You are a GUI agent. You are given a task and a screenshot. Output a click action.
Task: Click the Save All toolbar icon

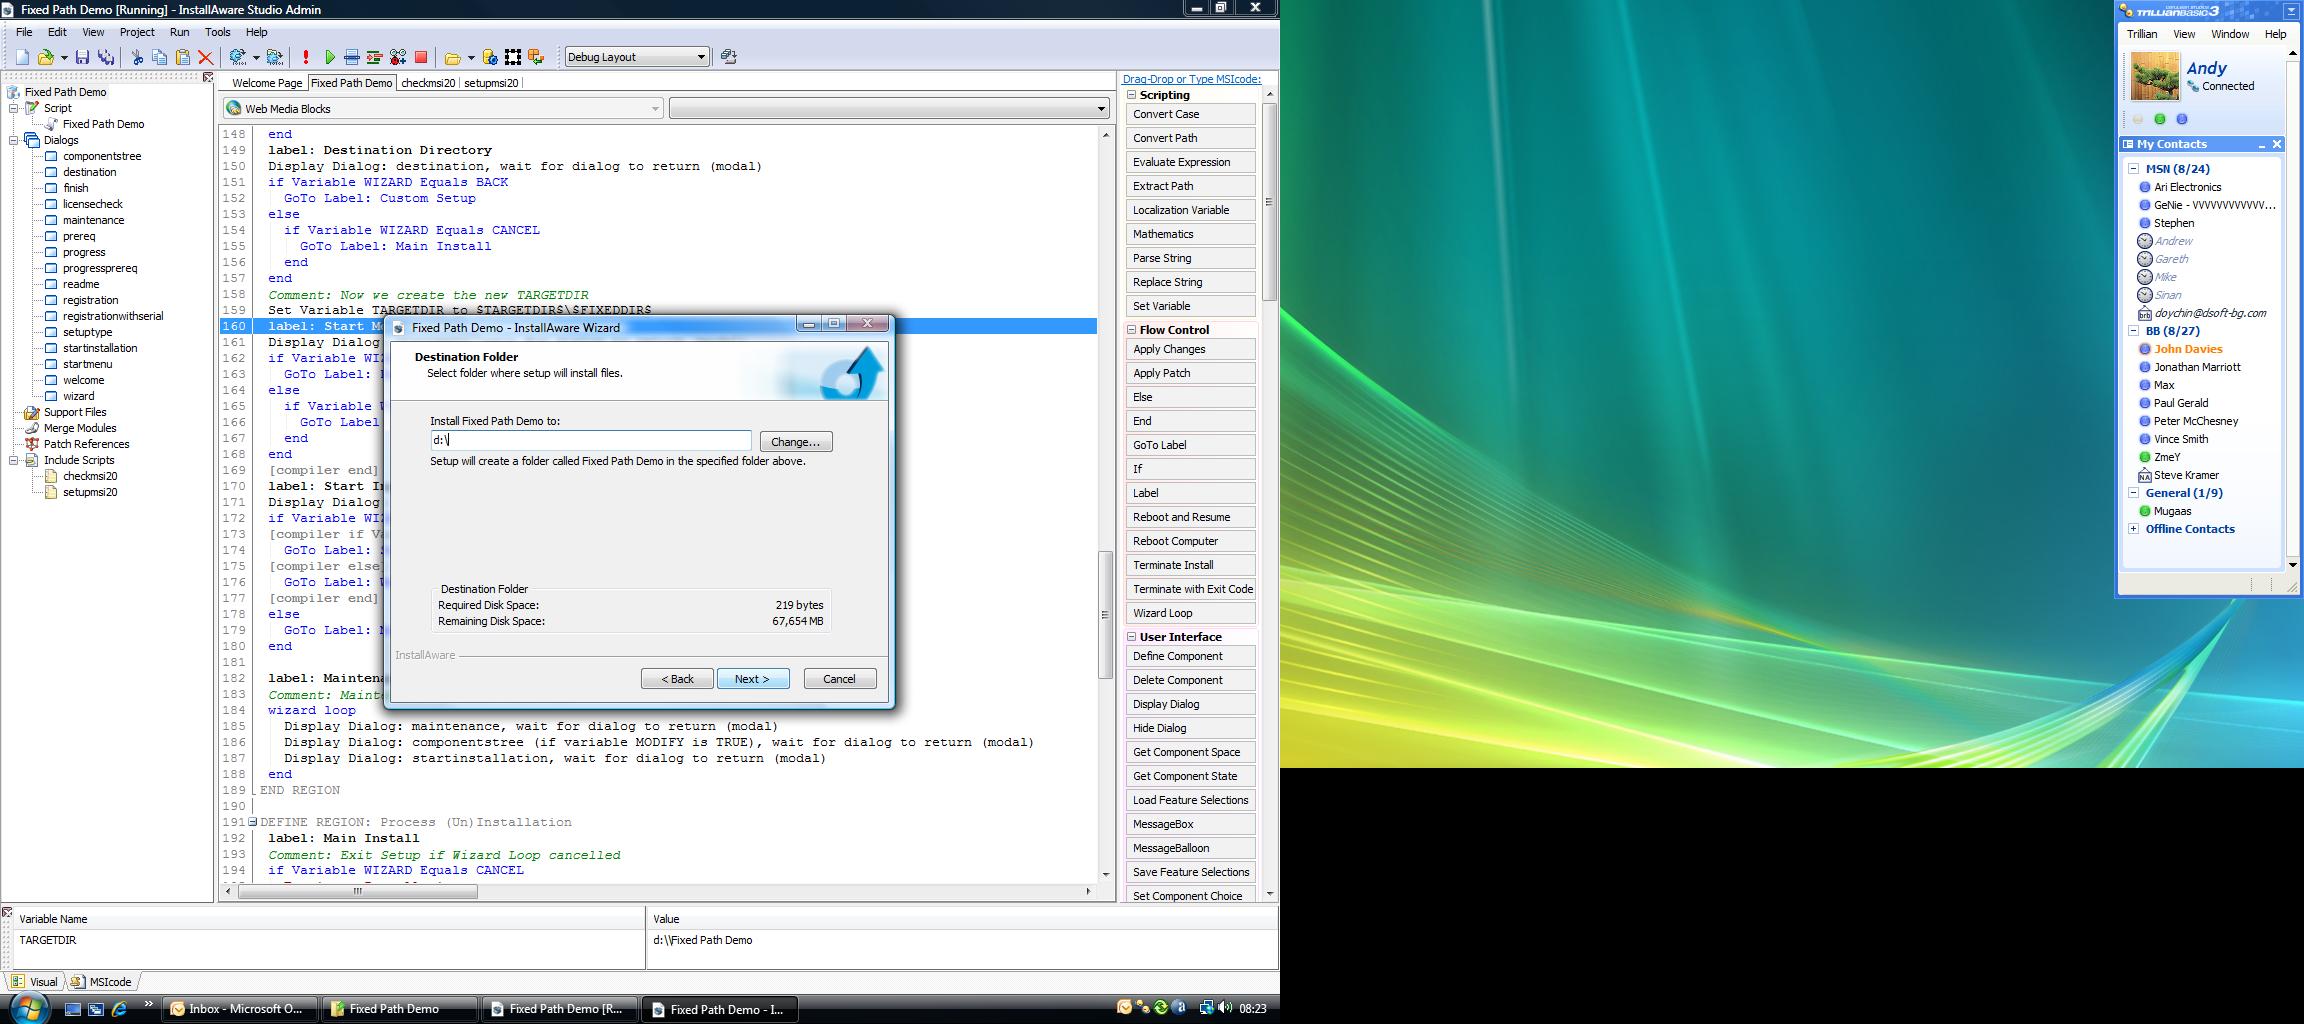click(x=105, y=57)
